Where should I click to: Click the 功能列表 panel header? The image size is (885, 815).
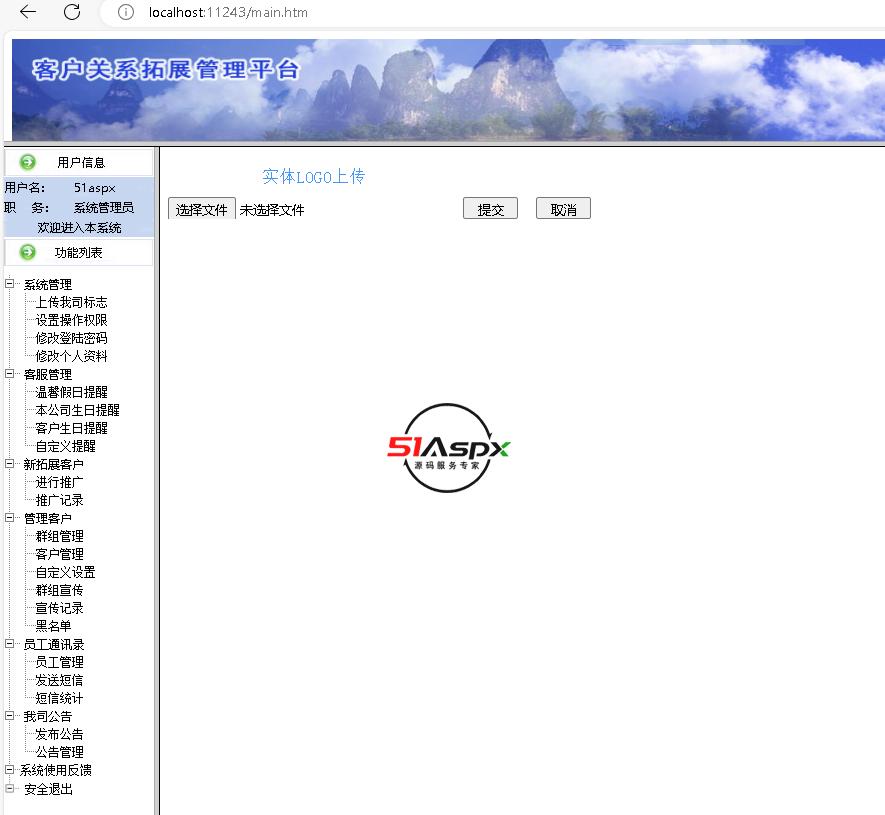(x=78, y=252)
